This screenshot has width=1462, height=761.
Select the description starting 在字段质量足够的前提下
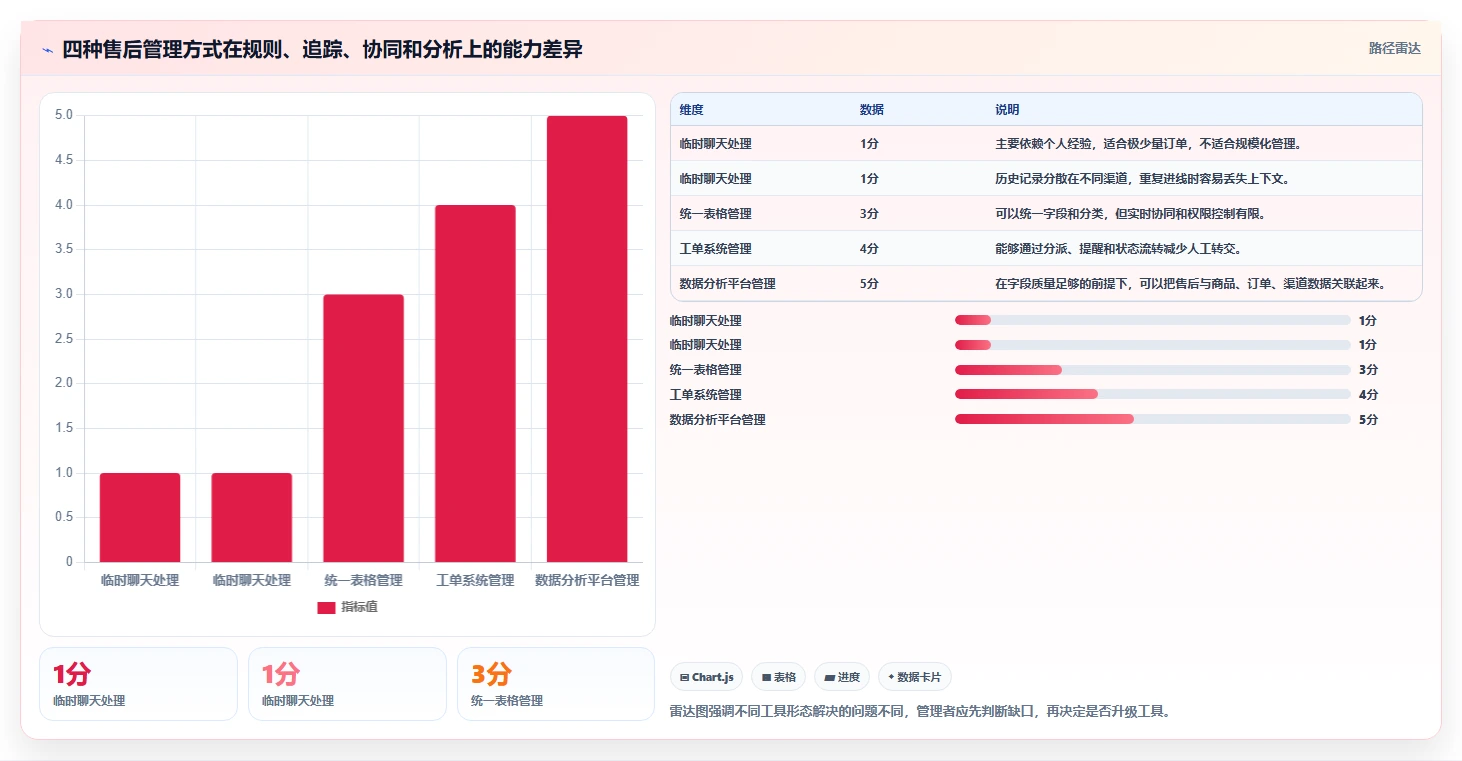point(1194,284)
